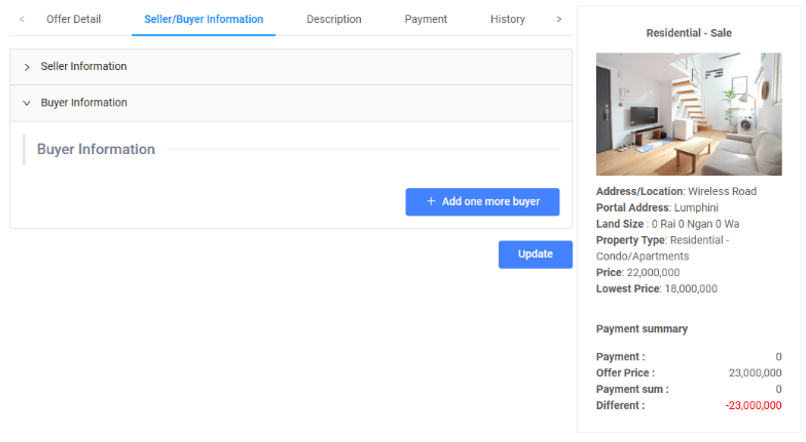Click the Update button
This screenshot has height=442, width=806.
(535, 254)
